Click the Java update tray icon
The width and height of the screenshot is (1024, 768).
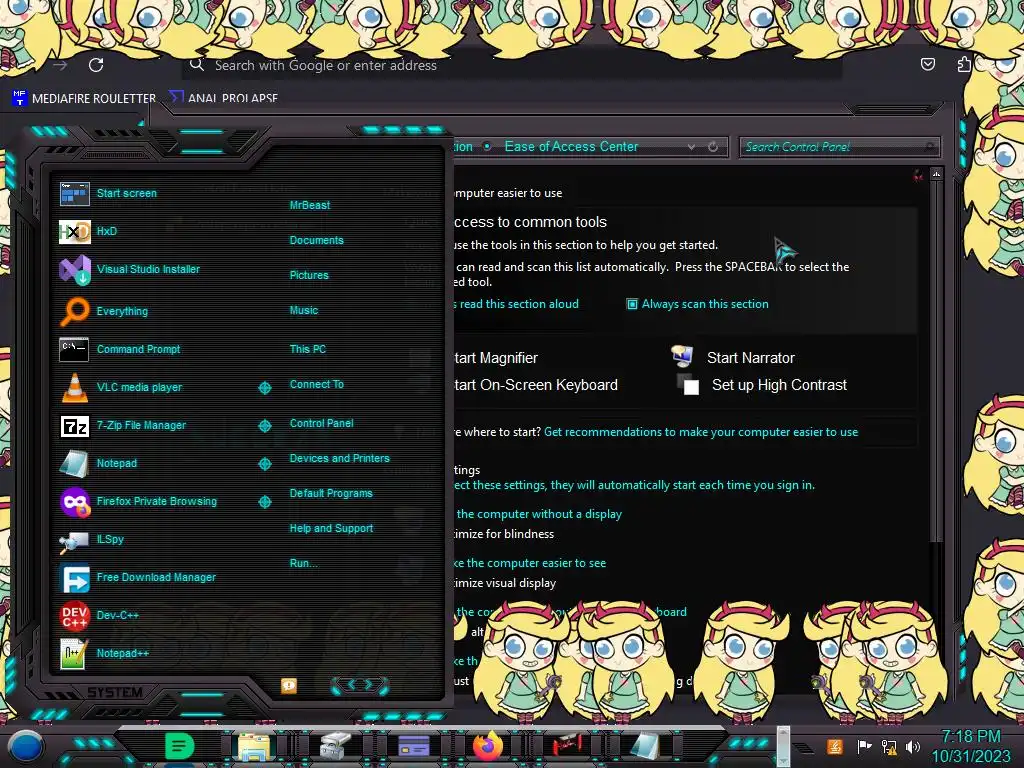835,746
